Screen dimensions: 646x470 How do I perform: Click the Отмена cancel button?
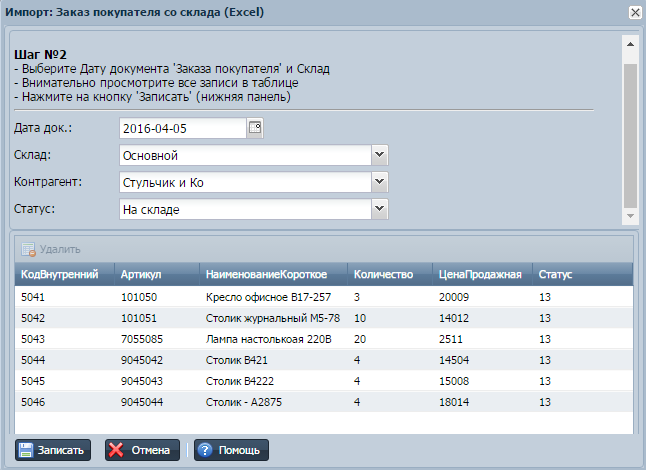point(142,450)
